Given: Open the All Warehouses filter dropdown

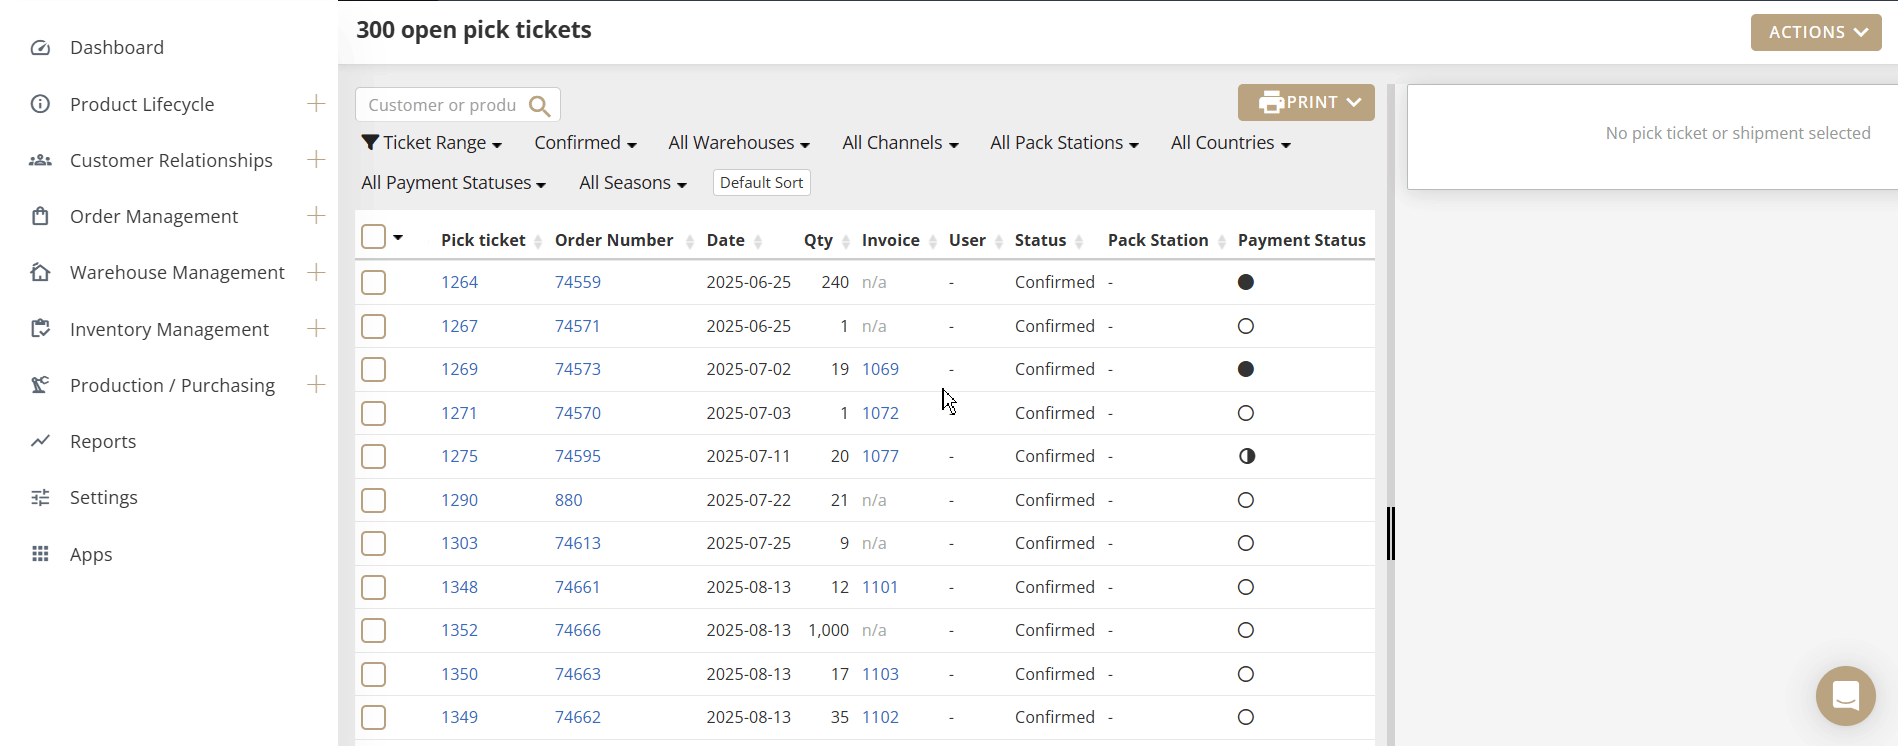Looking at the screenshot, I should [x=738, y=143].
